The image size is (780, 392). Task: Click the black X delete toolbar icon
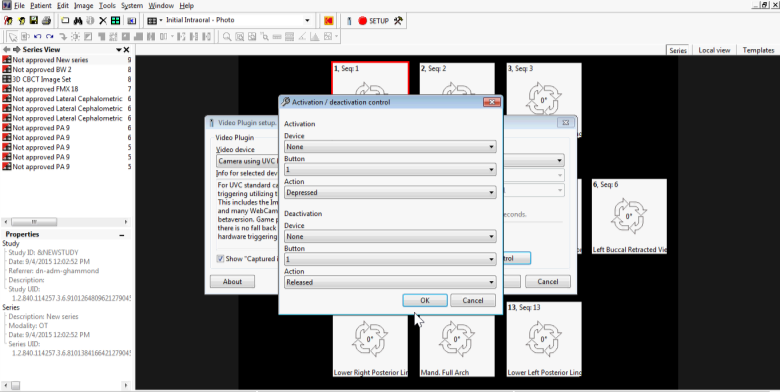102,20
